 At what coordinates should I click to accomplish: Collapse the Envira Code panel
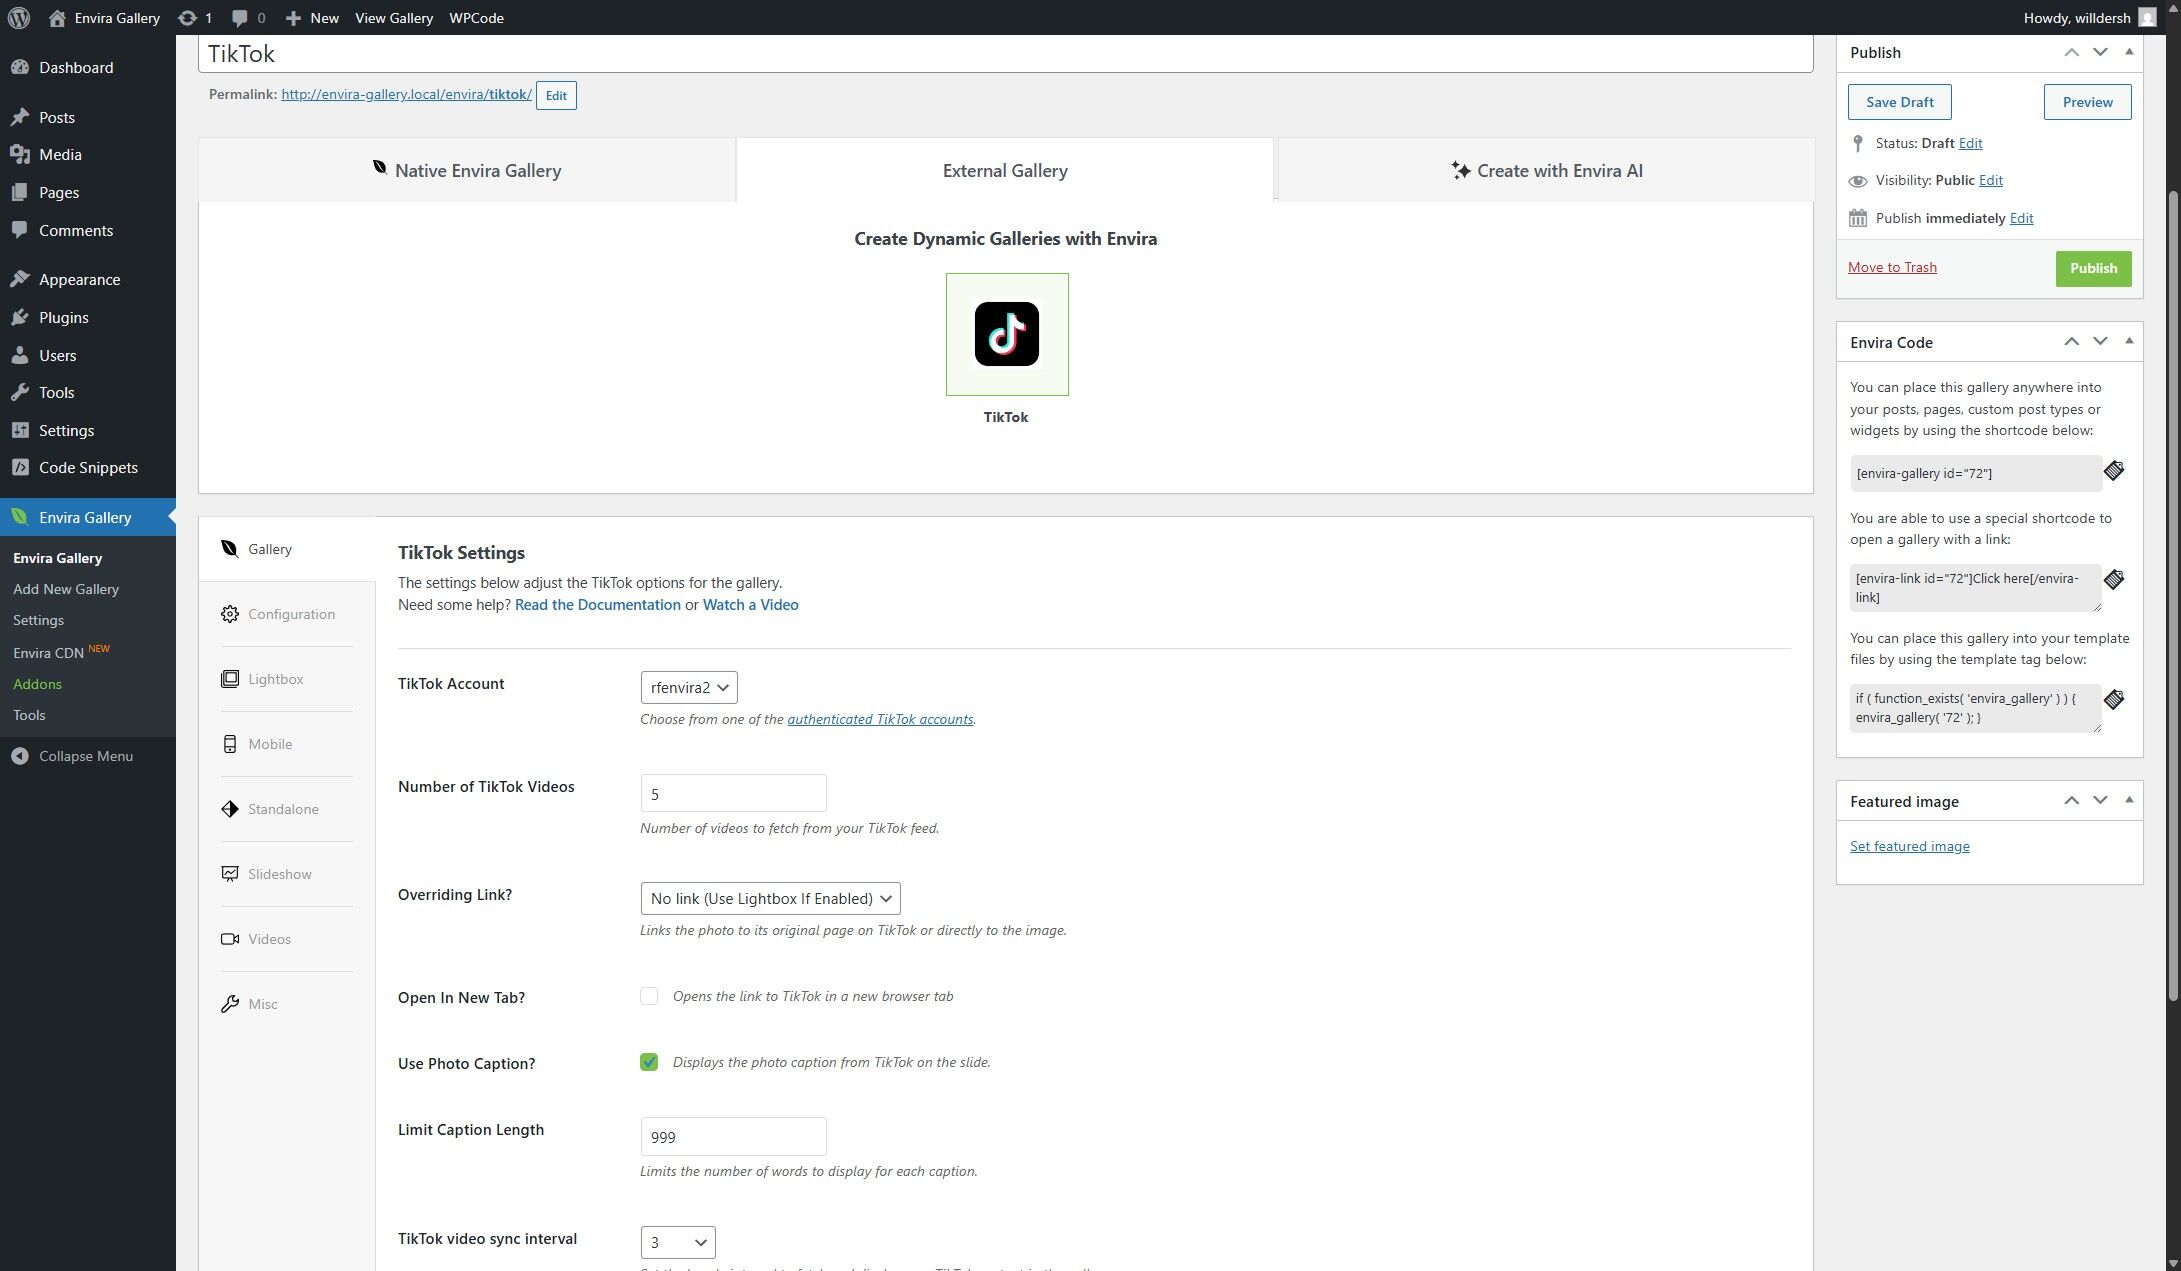click(x=2129, y=342)
